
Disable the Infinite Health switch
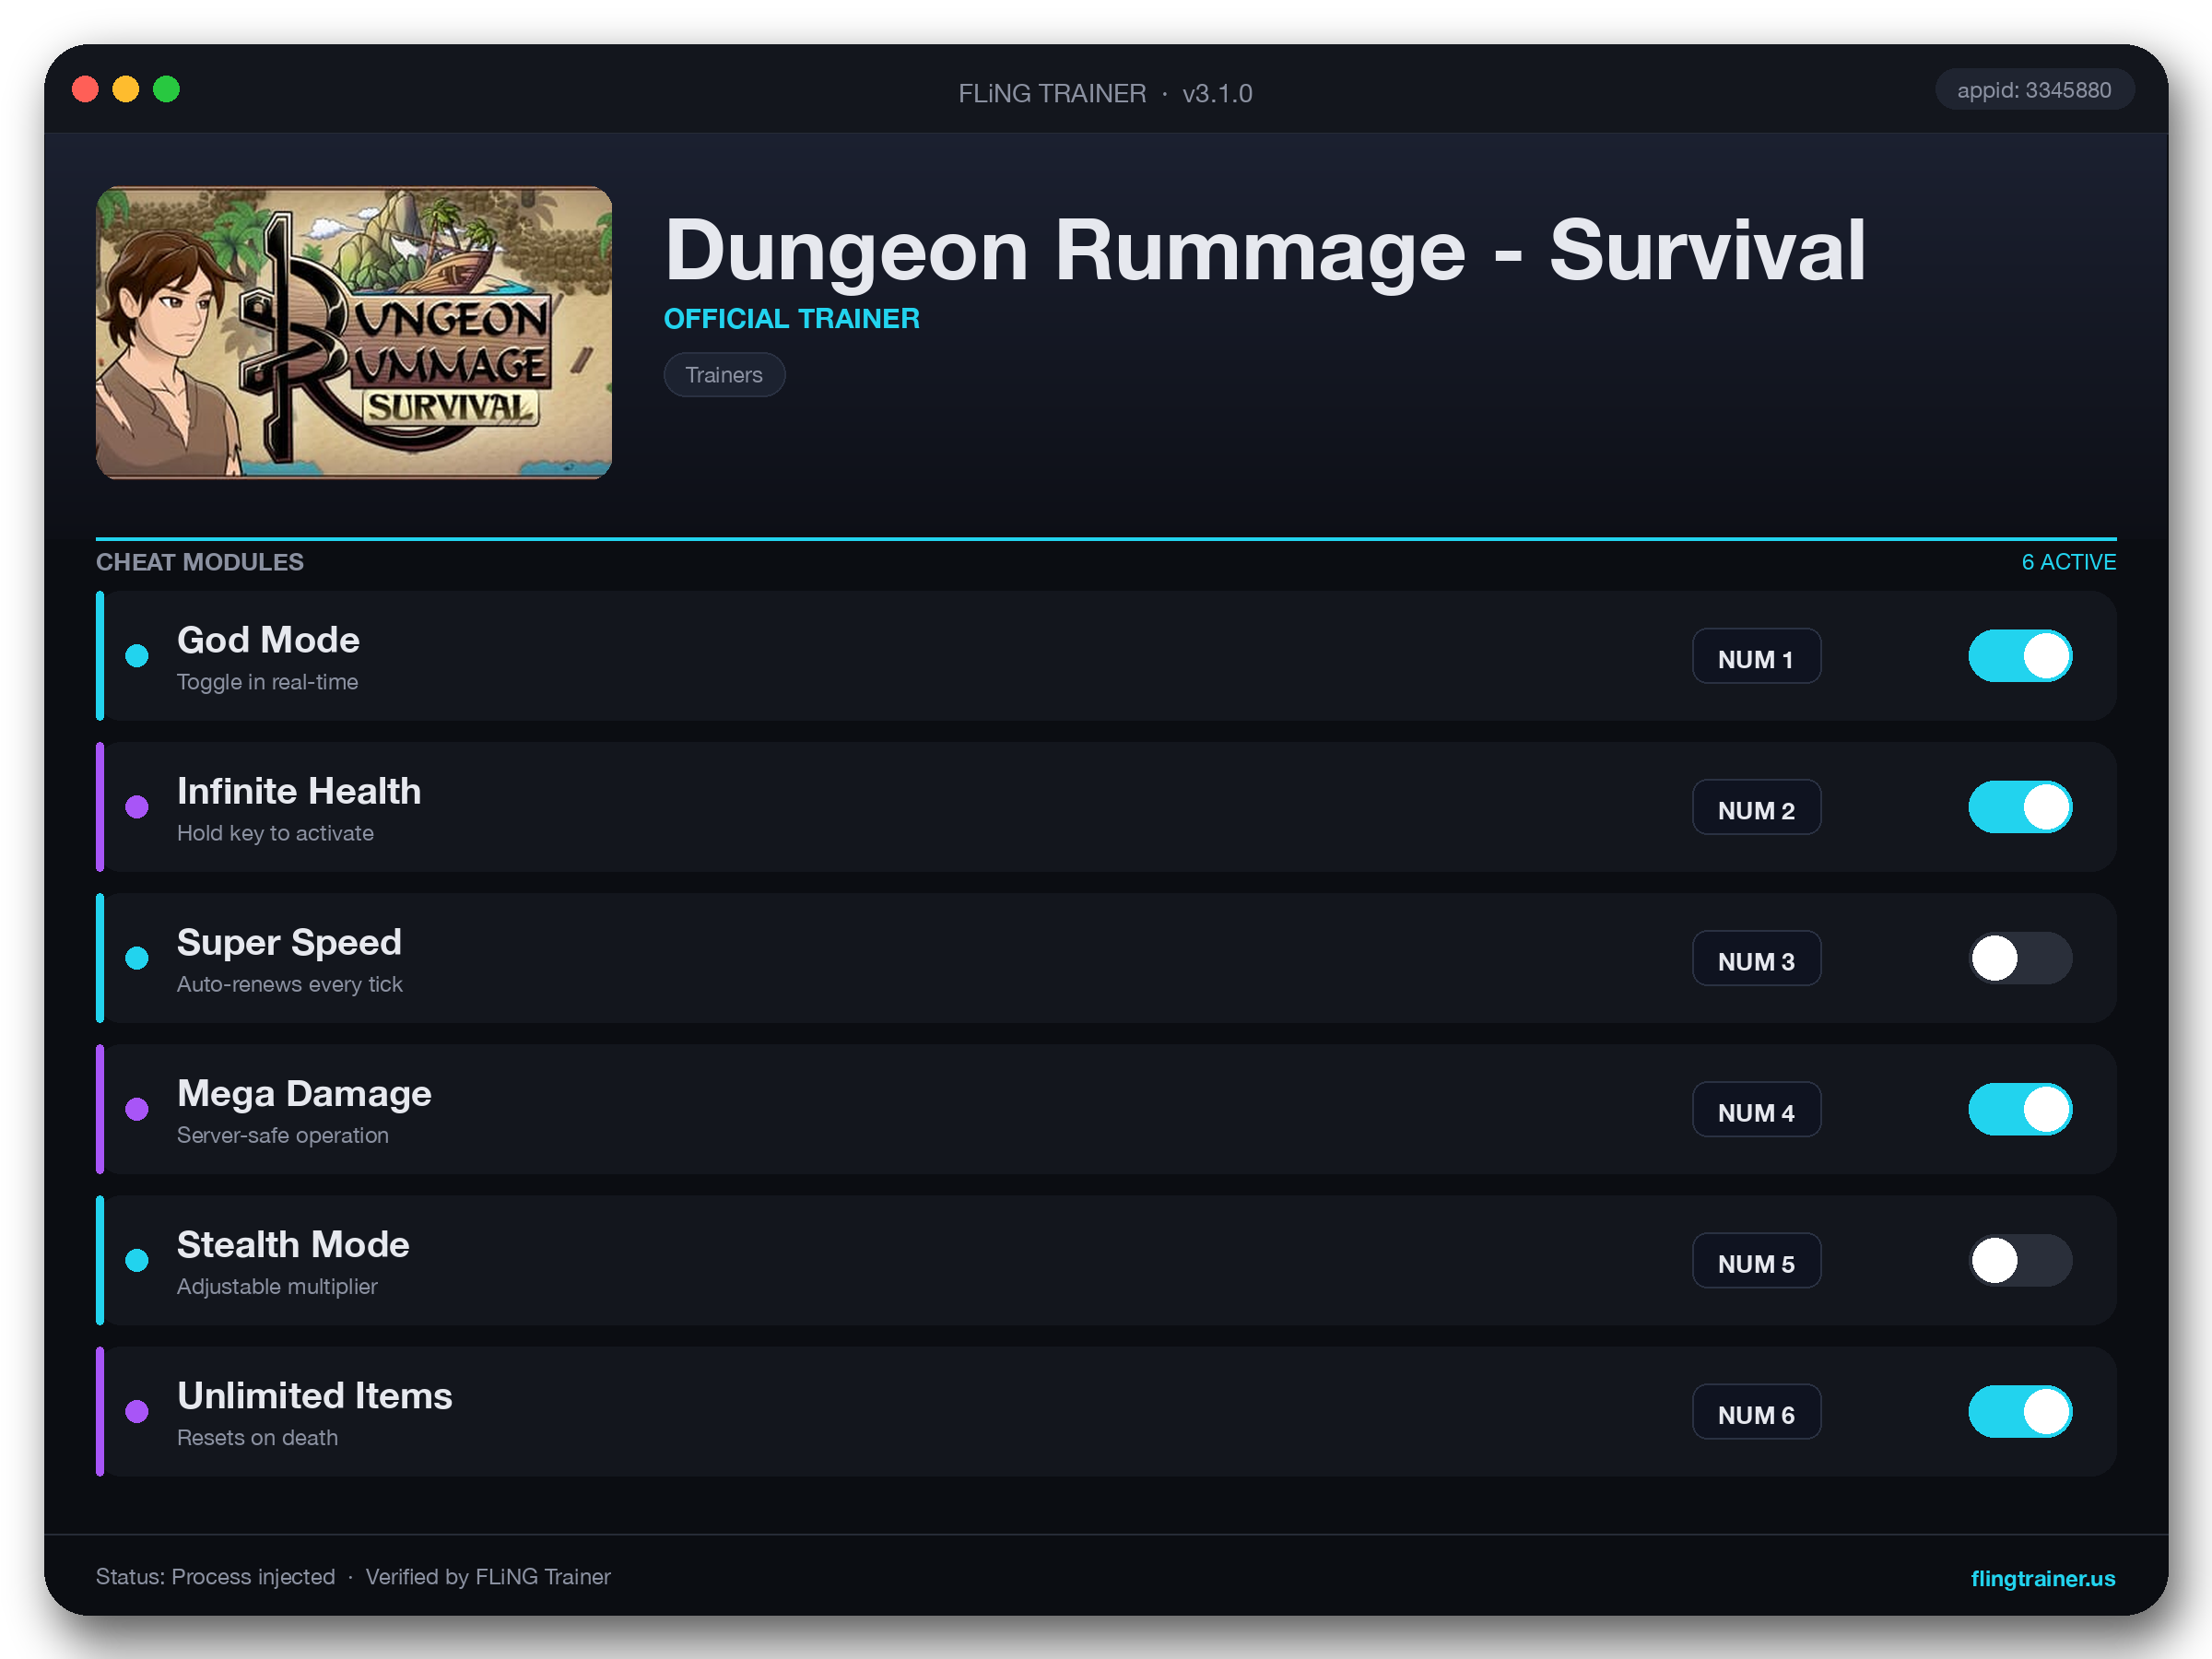(x=2020, y=807)
